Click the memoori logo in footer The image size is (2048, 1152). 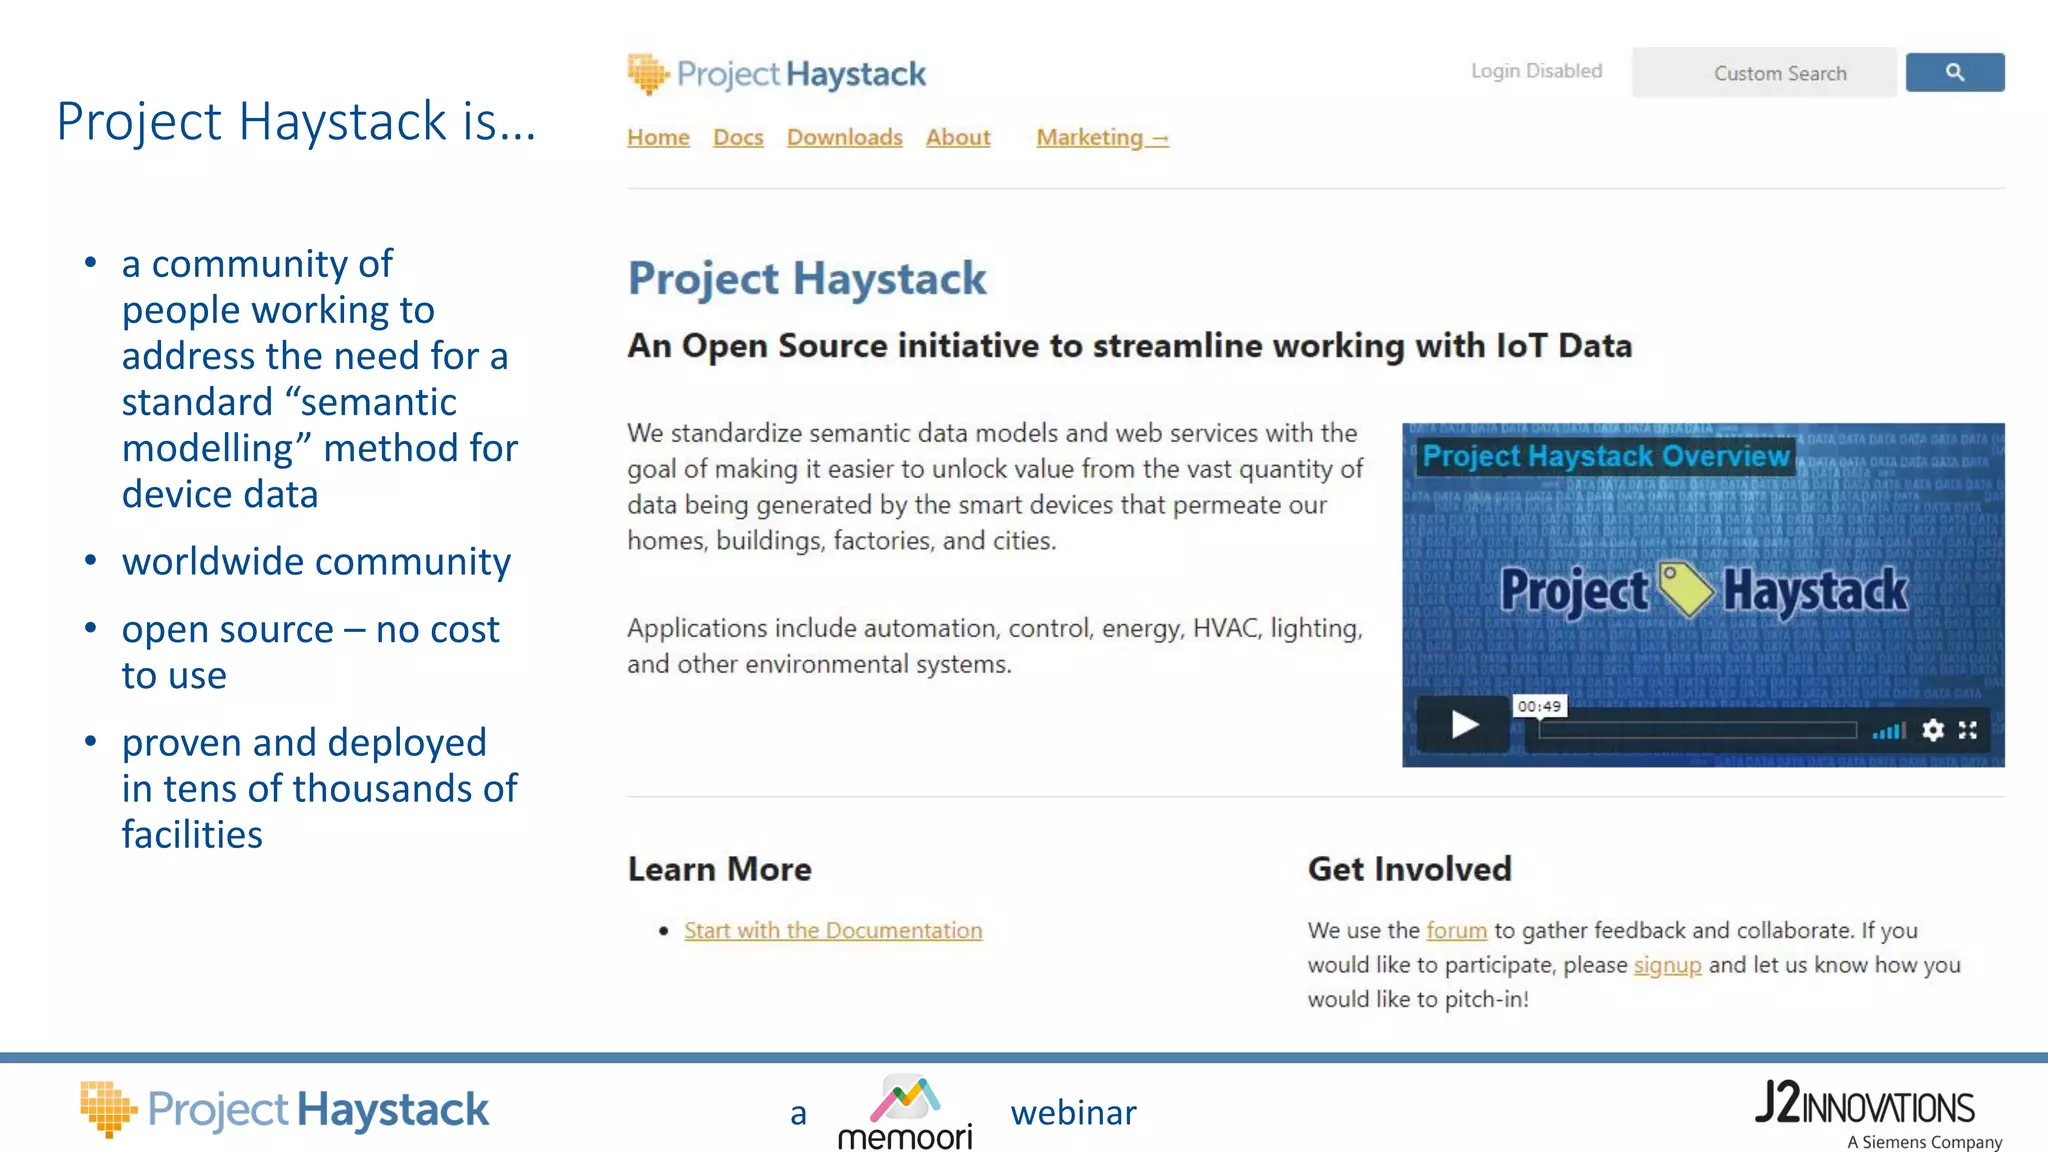coord(904,1112)
